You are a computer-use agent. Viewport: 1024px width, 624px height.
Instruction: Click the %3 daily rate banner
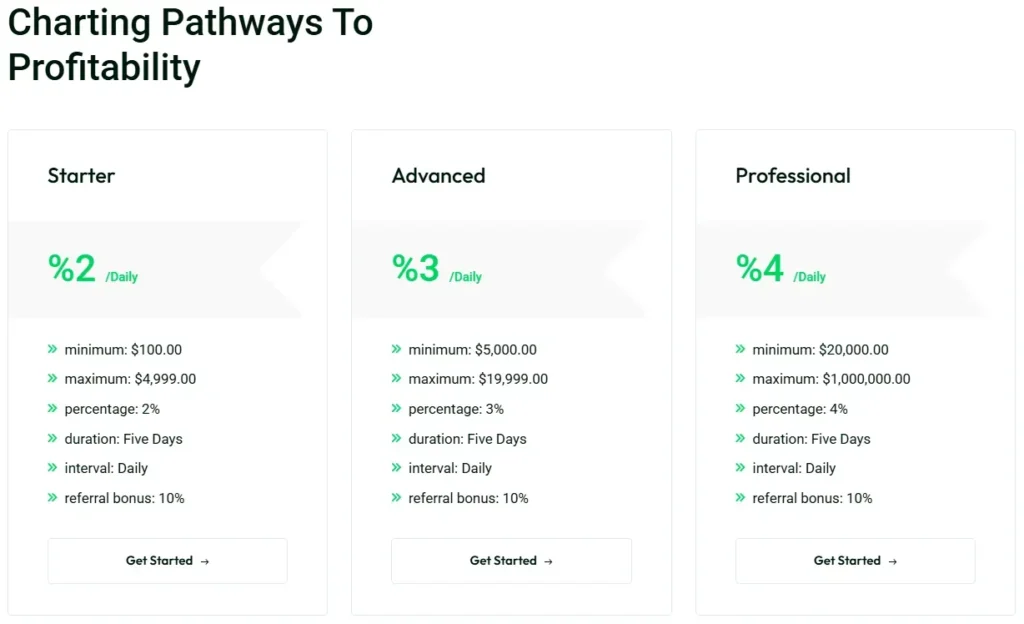coord(436,269)
